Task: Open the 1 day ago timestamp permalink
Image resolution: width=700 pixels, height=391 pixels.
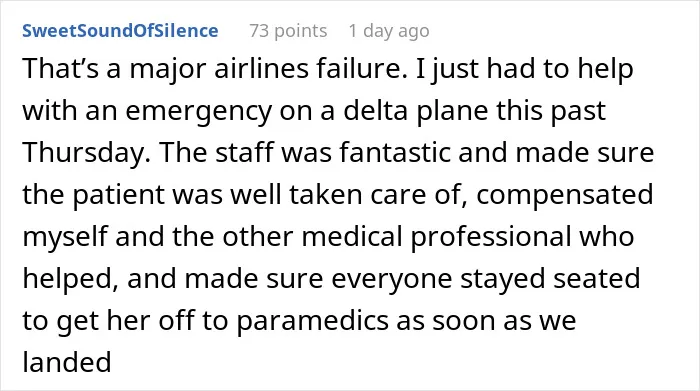Action: tap(389, 31)
